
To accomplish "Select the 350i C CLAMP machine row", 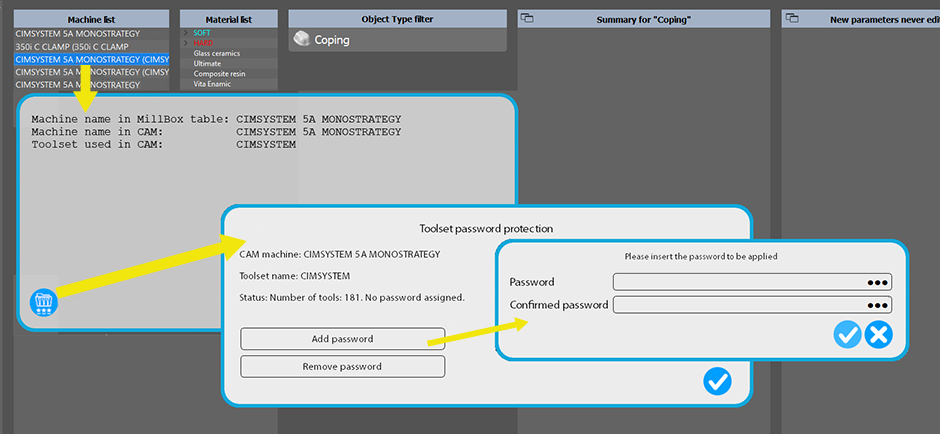I will click(x=91, y=46).
